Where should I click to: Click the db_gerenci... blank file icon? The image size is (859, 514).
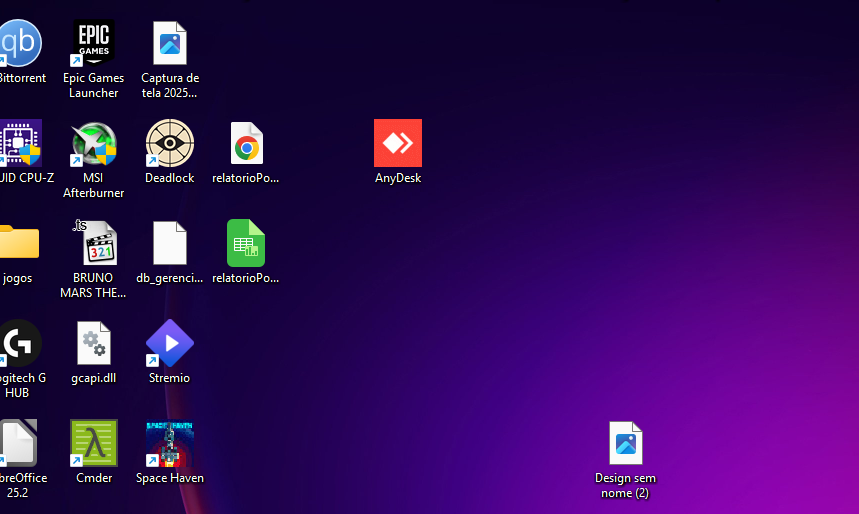[x=170, y=243]
